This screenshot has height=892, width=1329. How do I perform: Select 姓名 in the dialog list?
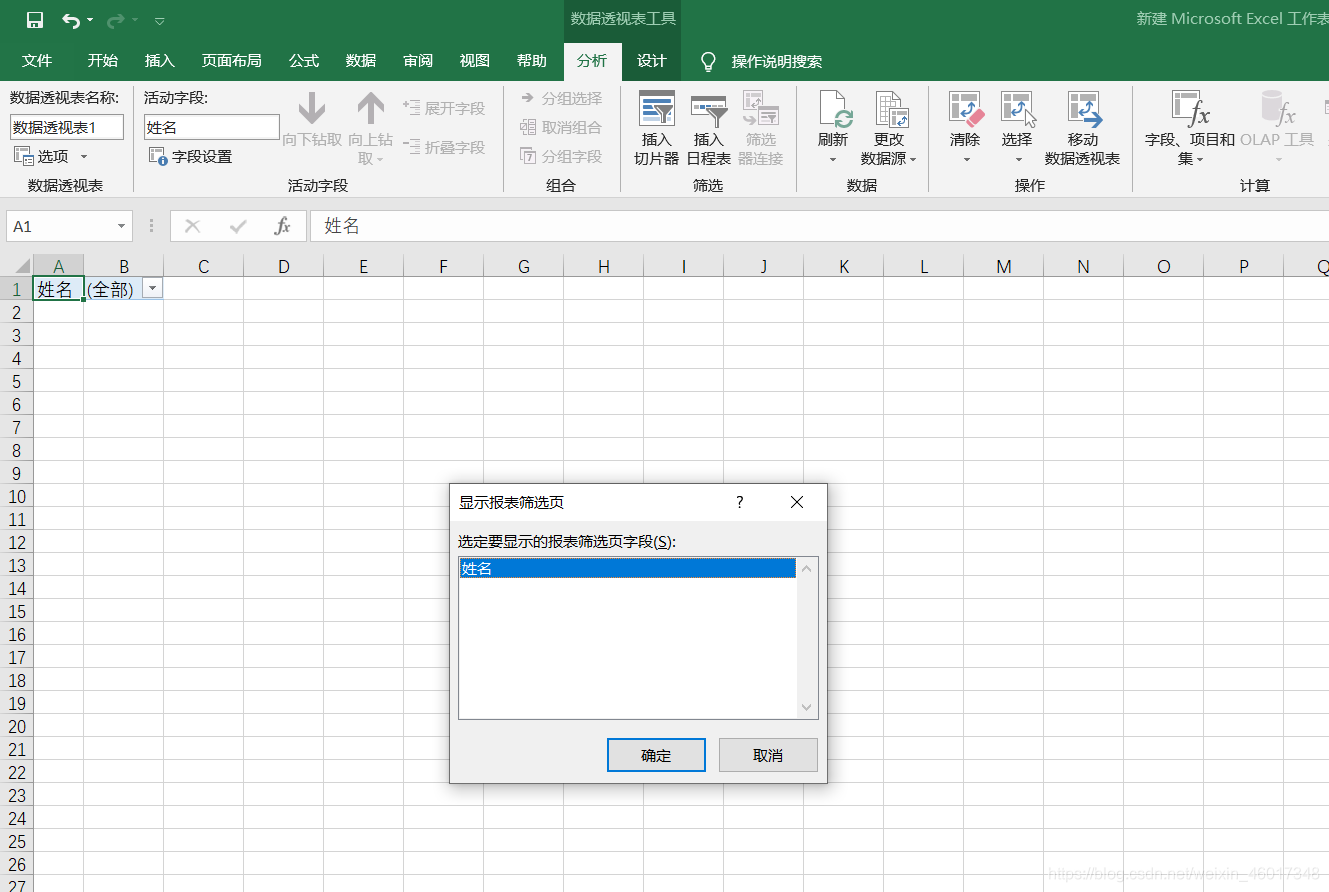(x=627, y=568)
